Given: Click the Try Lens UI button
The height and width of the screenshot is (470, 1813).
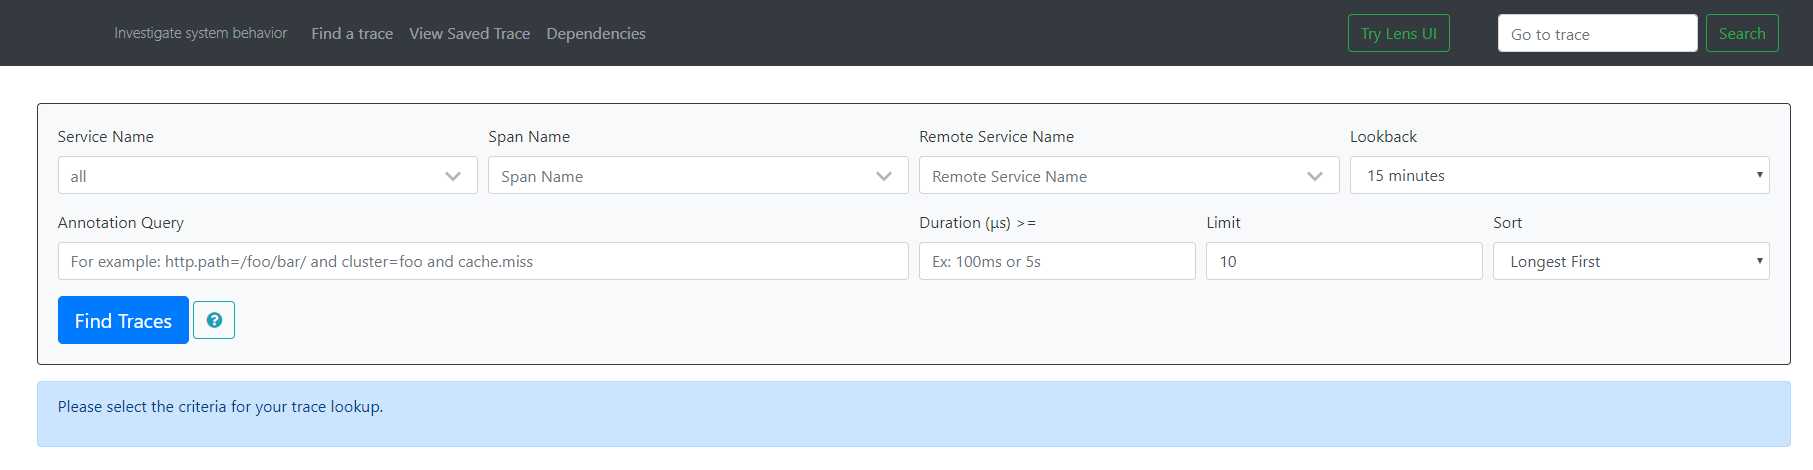Looking at the screenshot, I should point(1398,33).
